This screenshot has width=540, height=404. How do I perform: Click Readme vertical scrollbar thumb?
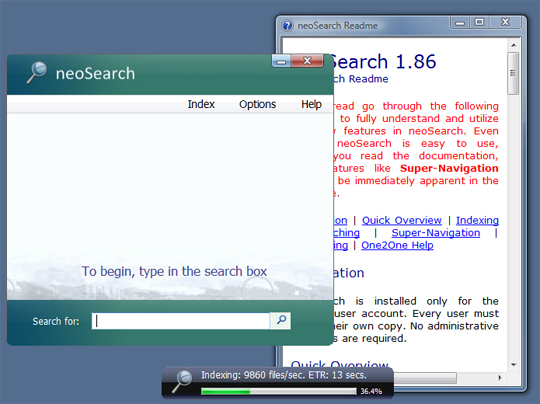[513, 73]
